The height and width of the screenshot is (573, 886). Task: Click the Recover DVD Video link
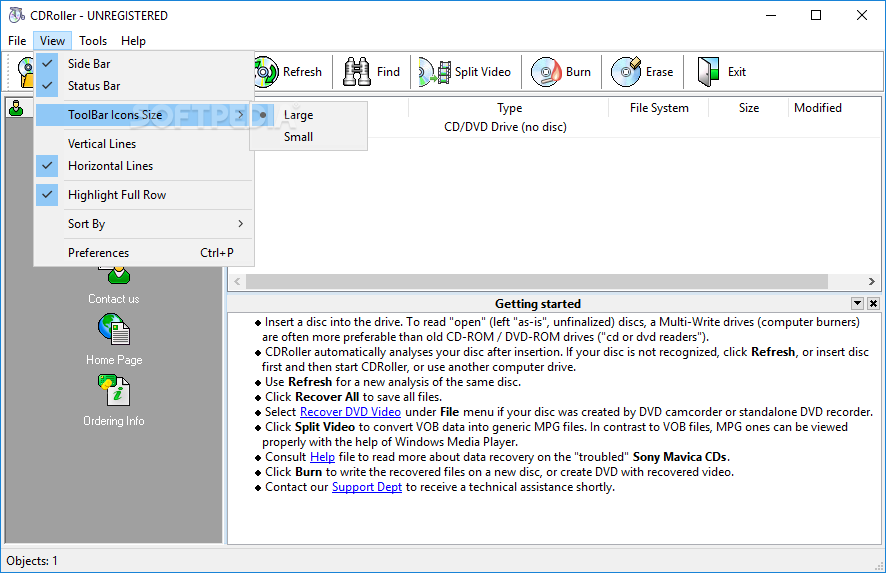click(x=350, y=412)
